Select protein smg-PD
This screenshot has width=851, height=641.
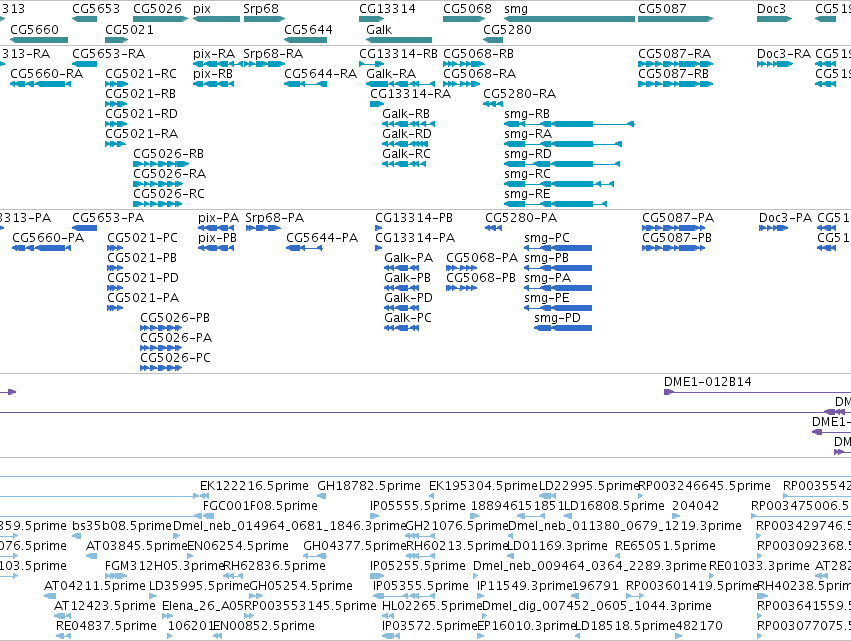[563, 328]
